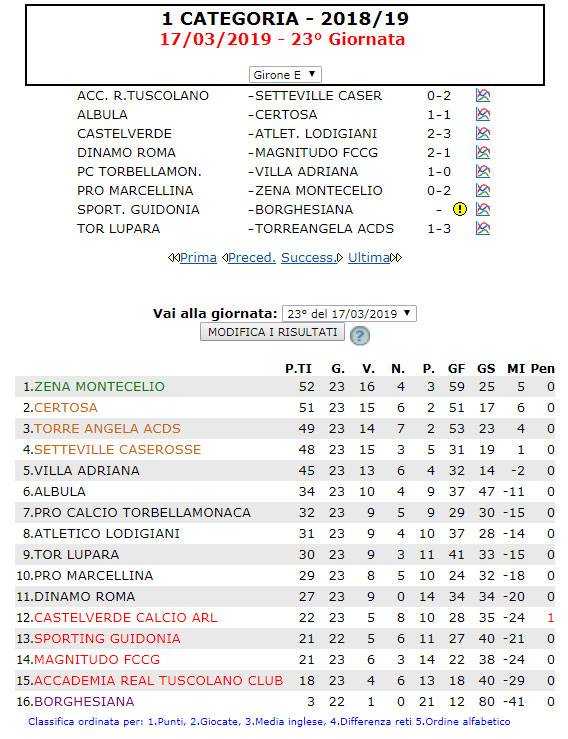Open stats chart icon for ACC. R.TUSCOLANO match
This screenshot has width=568, height=739.
[483, 96]
